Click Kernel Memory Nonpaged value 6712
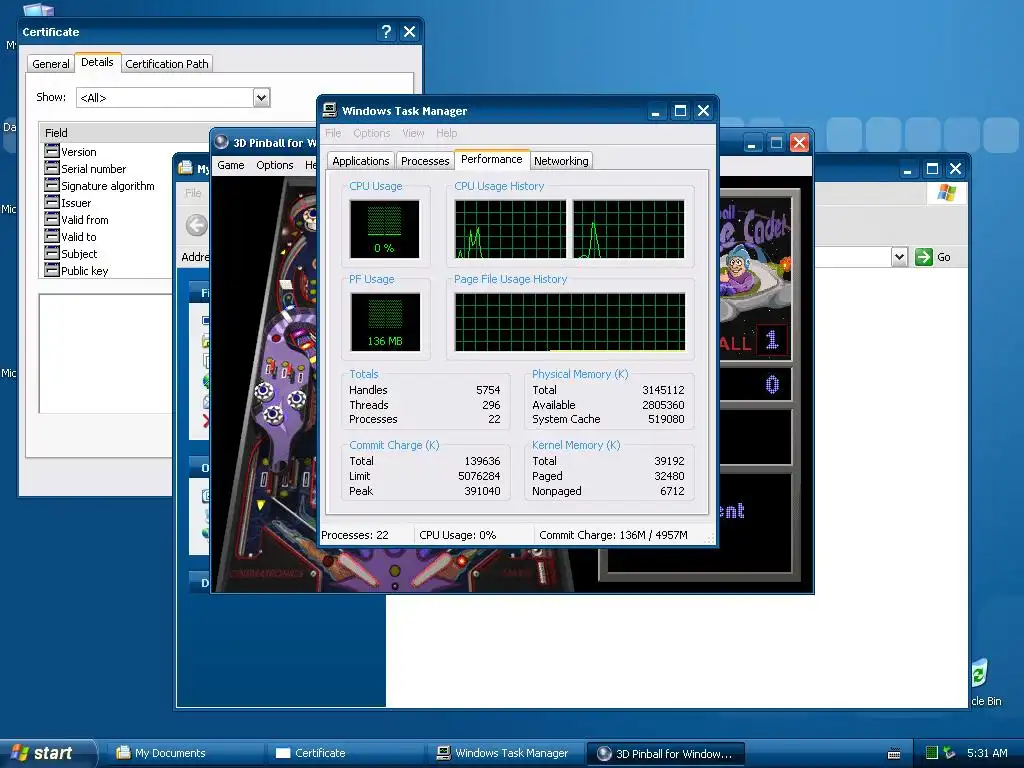This screenshot has width=1024, height=768. [672, 491]
